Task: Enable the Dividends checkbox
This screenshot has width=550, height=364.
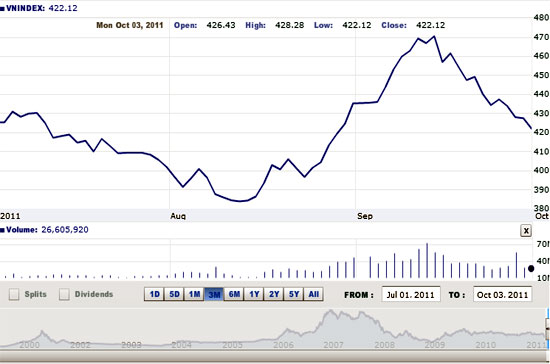Action: (x=64, y=294)
